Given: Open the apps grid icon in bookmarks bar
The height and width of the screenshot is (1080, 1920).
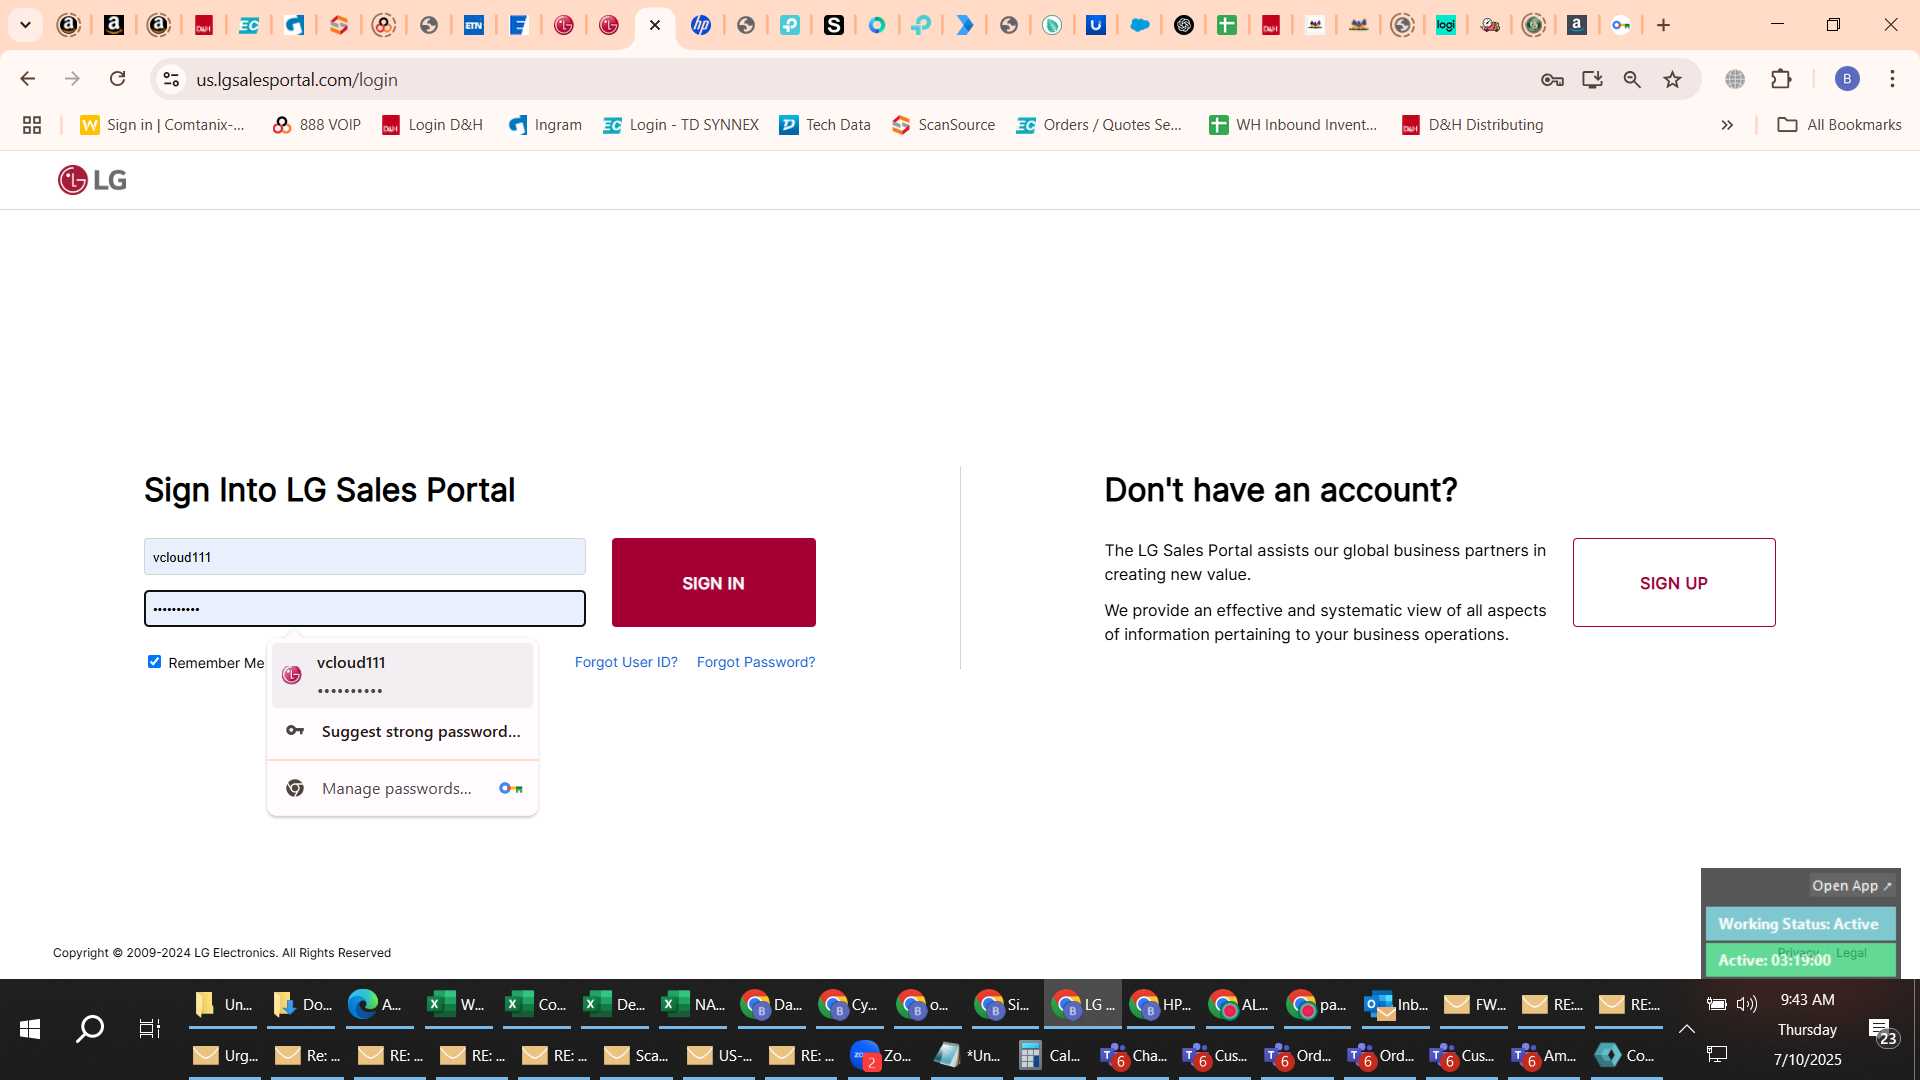Looking at the screenshot, I should click(32, 125).
